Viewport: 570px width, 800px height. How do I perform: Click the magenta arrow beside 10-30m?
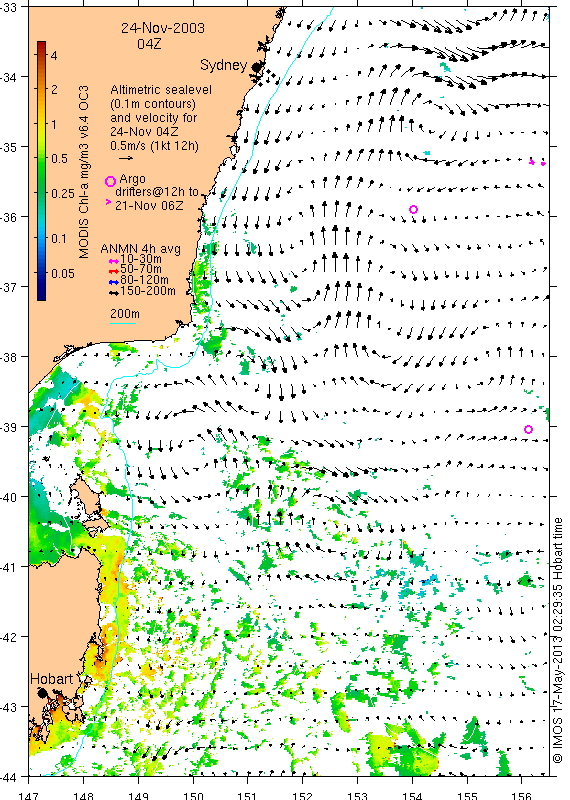114,261
